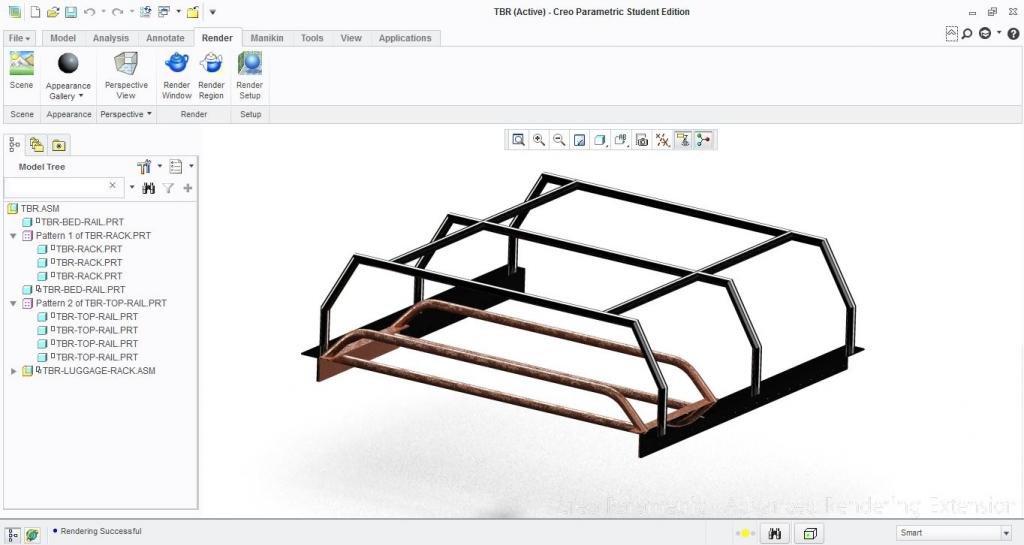Switch to the Annotate ribbon tab
1024x545 pixels.
pos(165,38)
